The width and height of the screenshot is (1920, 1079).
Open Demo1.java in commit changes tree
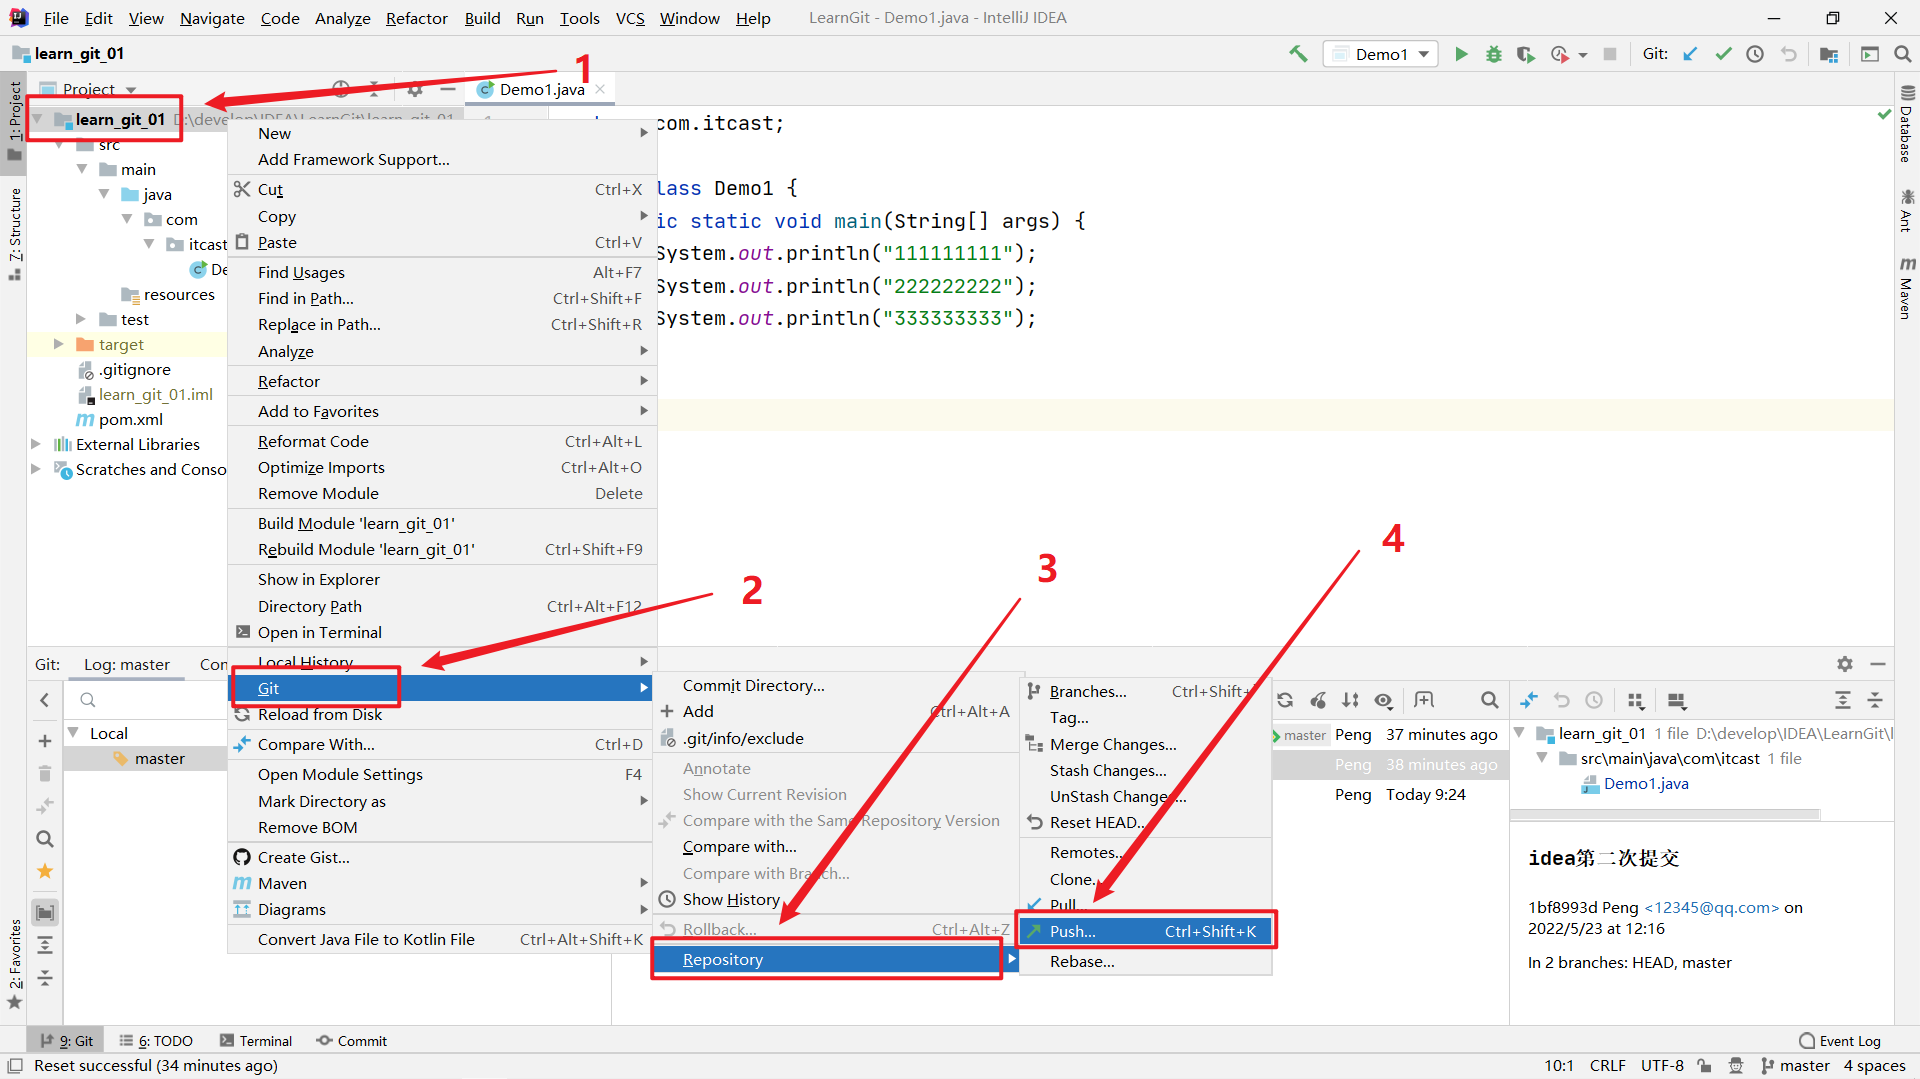tap(1646, 784)
